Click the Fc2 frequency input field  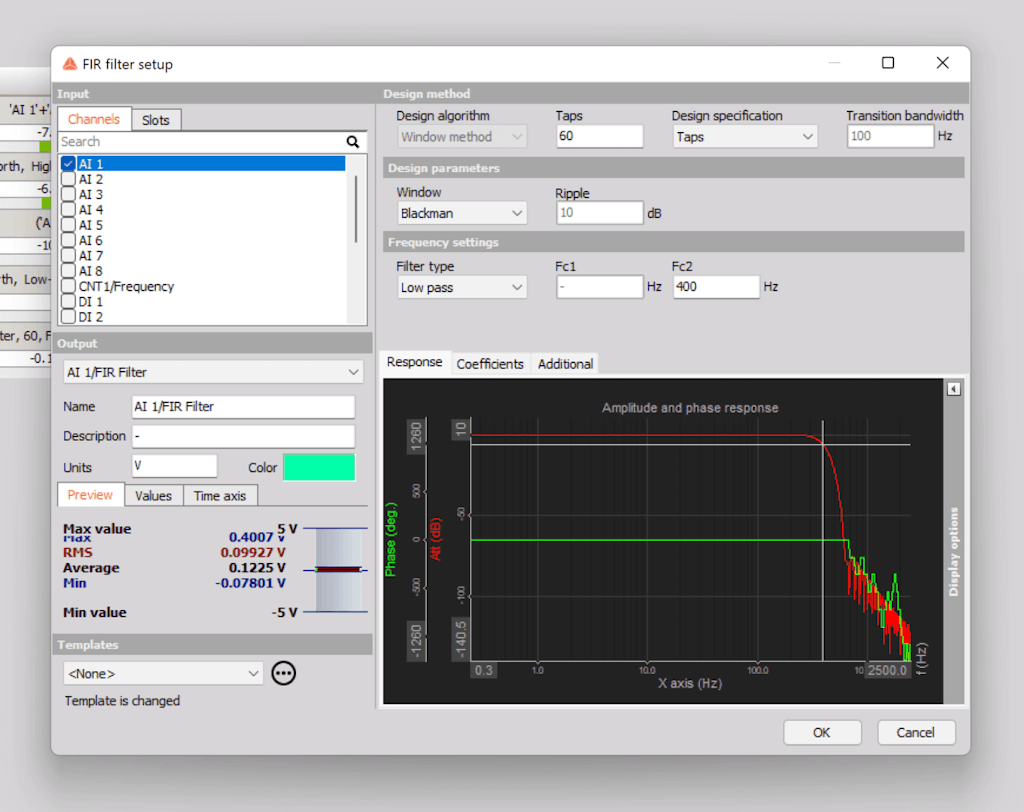[x=716, y=287]
